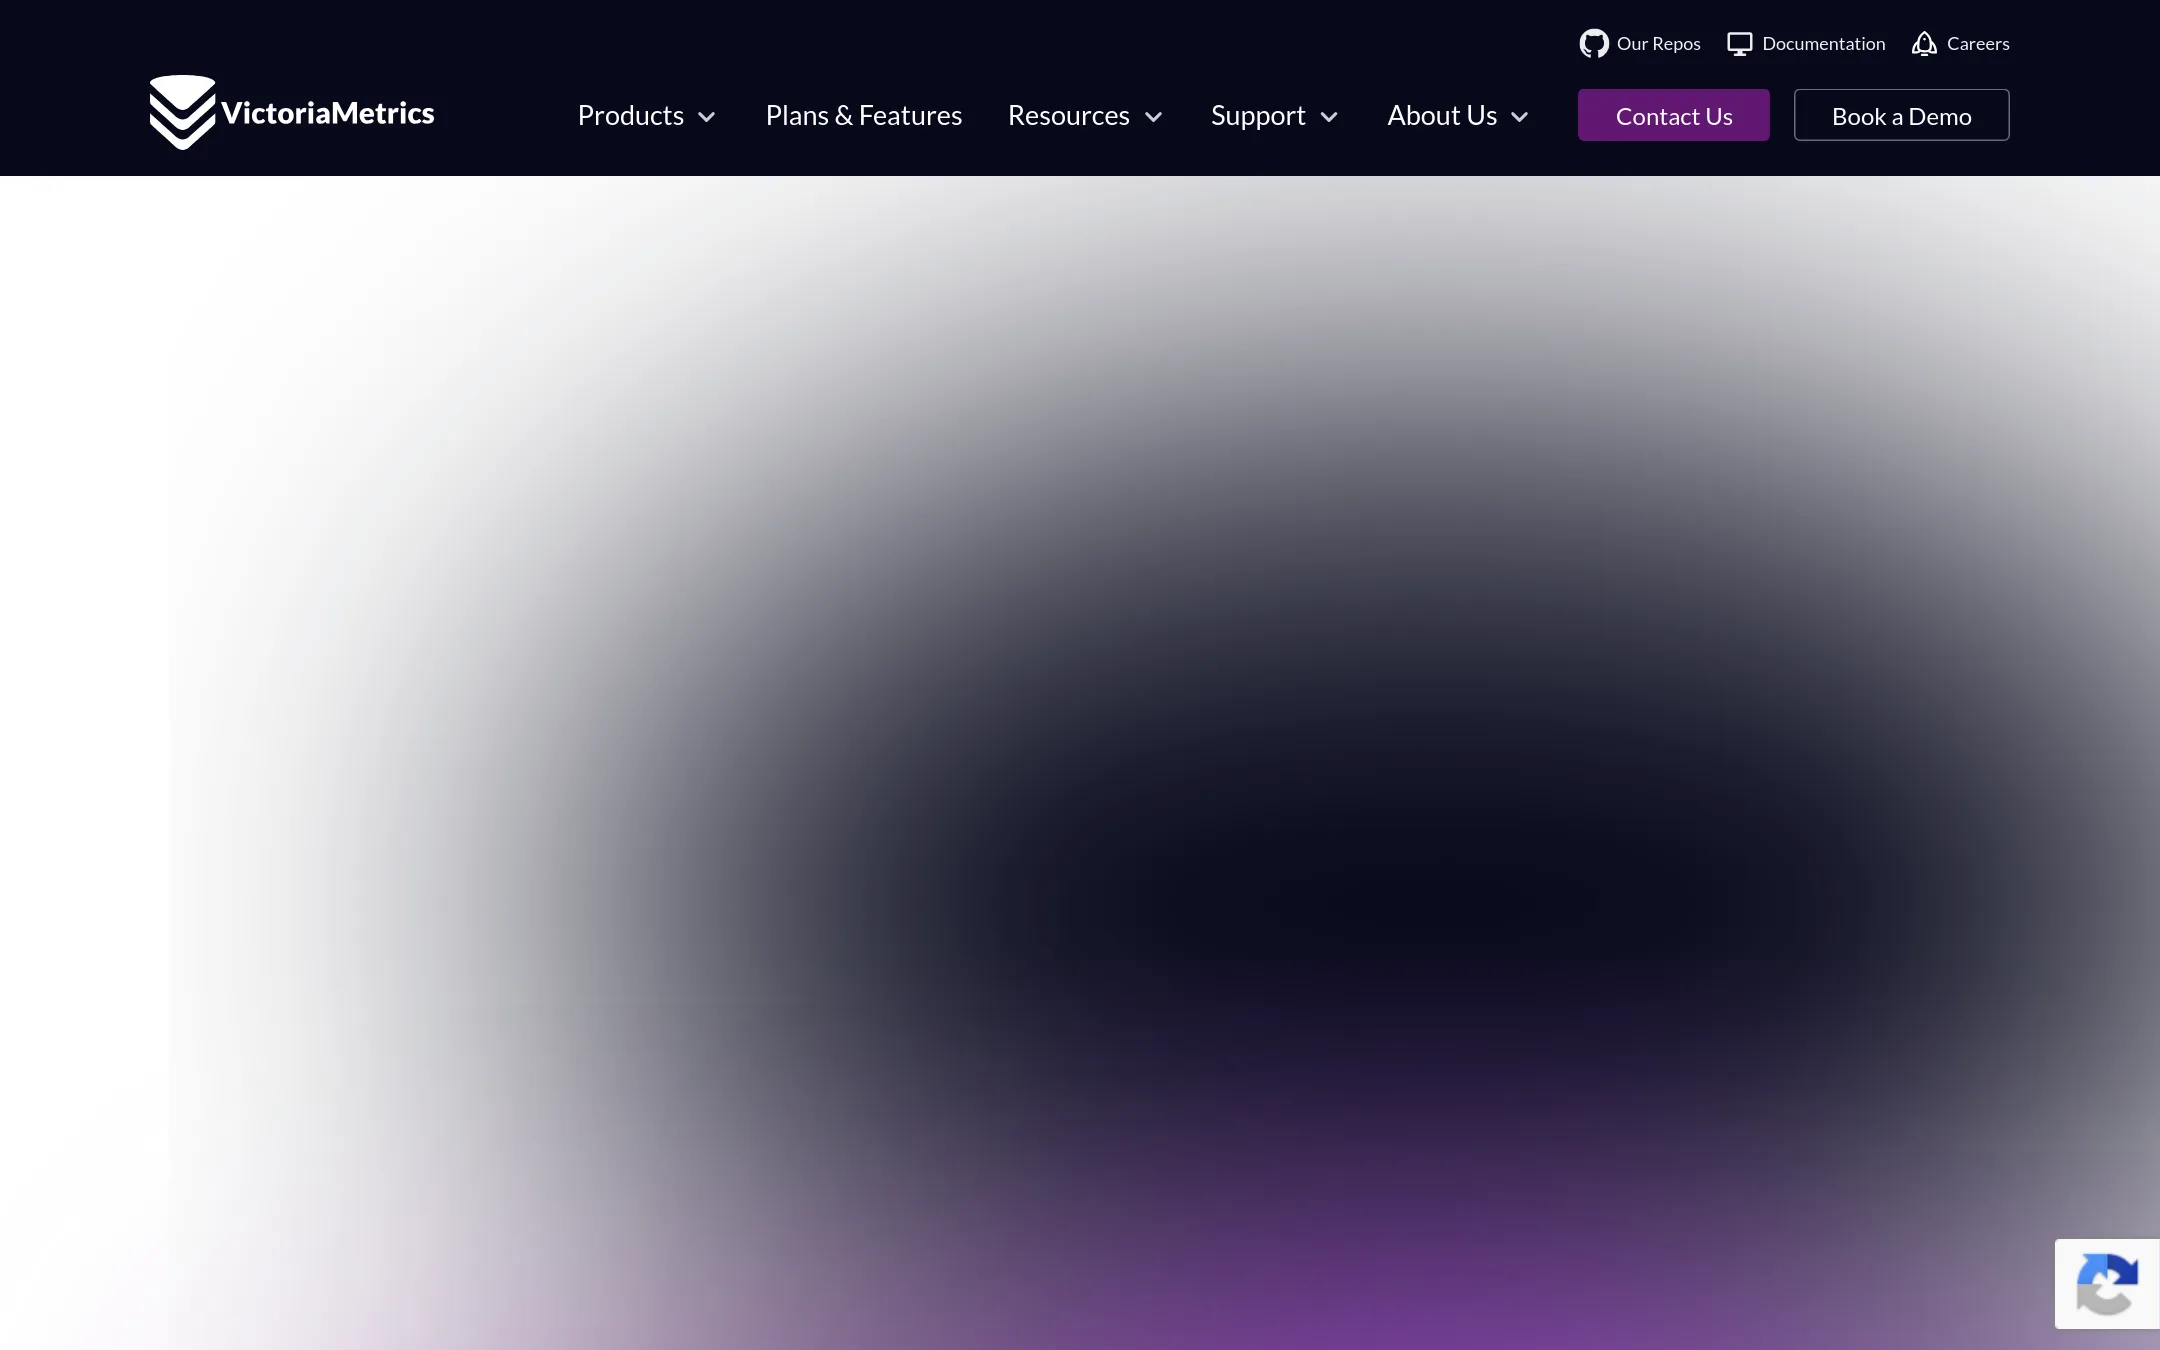Click the VictoriaMetrics wordmark text

(x=328, y=113)
